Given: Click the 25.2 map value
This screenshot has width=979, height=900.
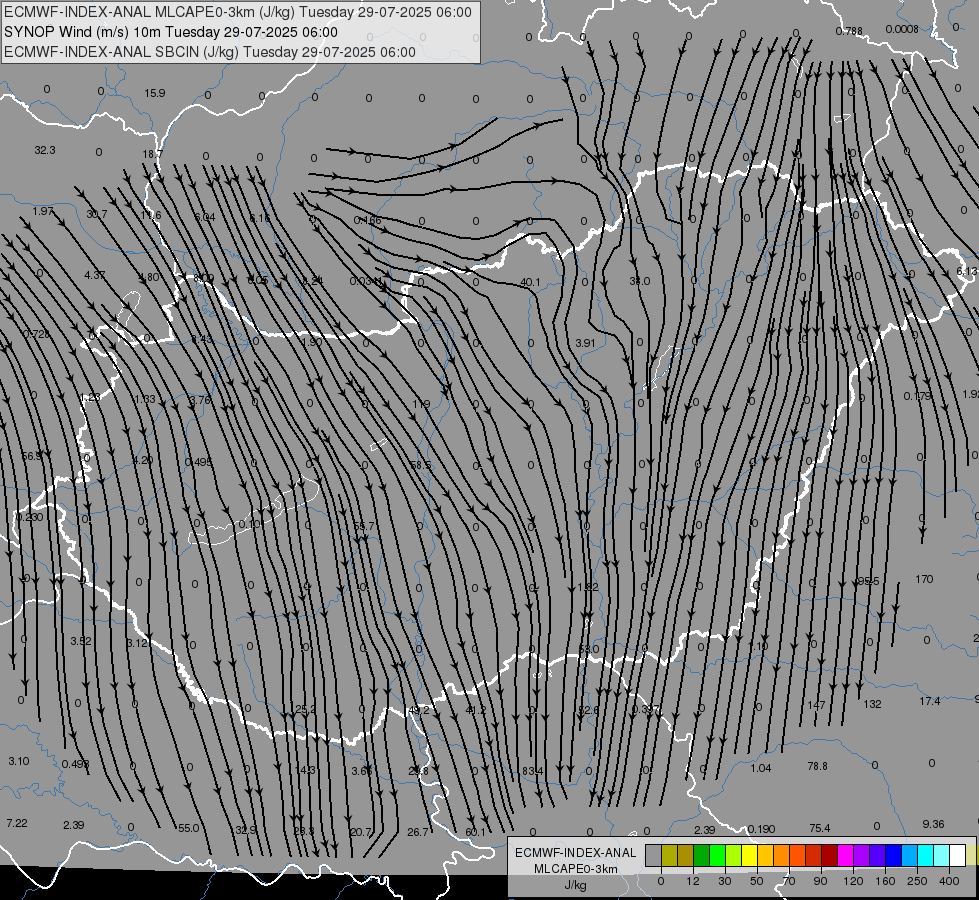Looking at the screenshot, I should coord(305,709).
